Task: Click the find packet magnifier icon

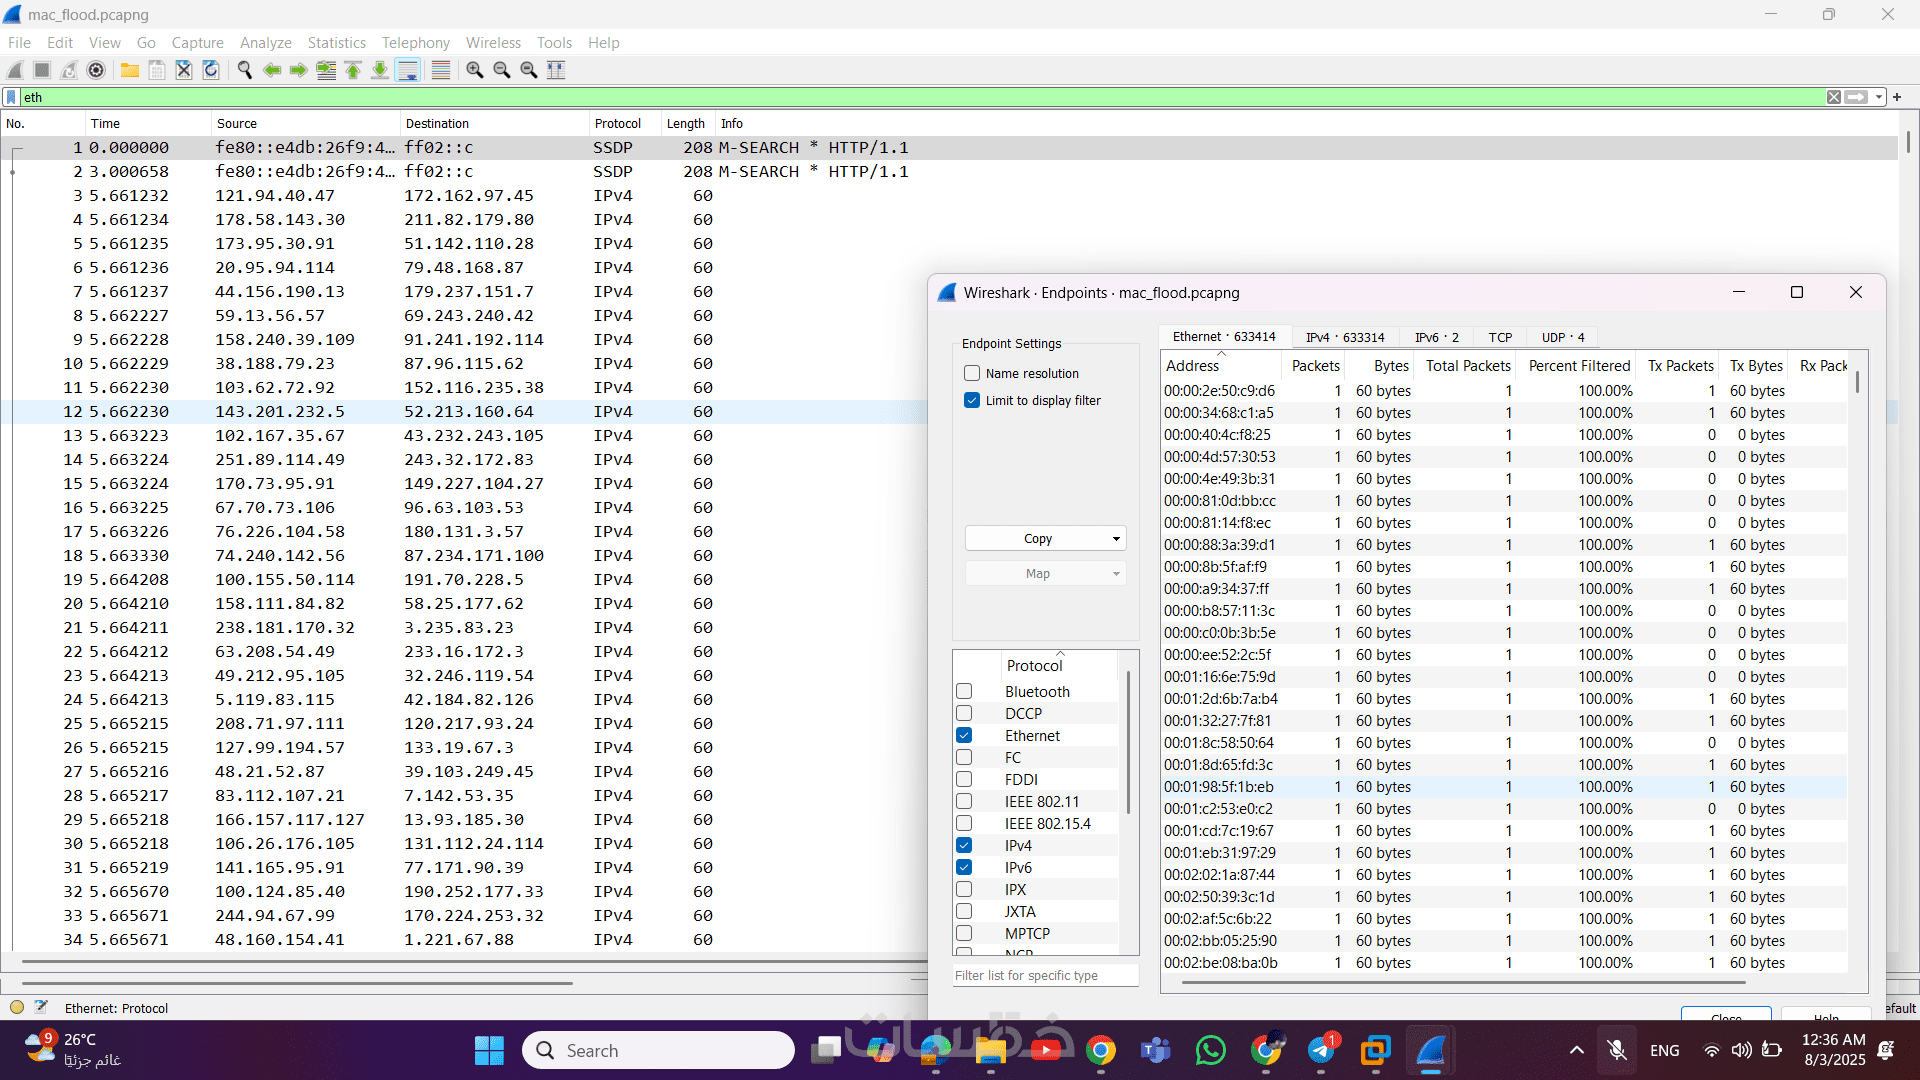Action: pyautogui.click(x=245, y=70)
